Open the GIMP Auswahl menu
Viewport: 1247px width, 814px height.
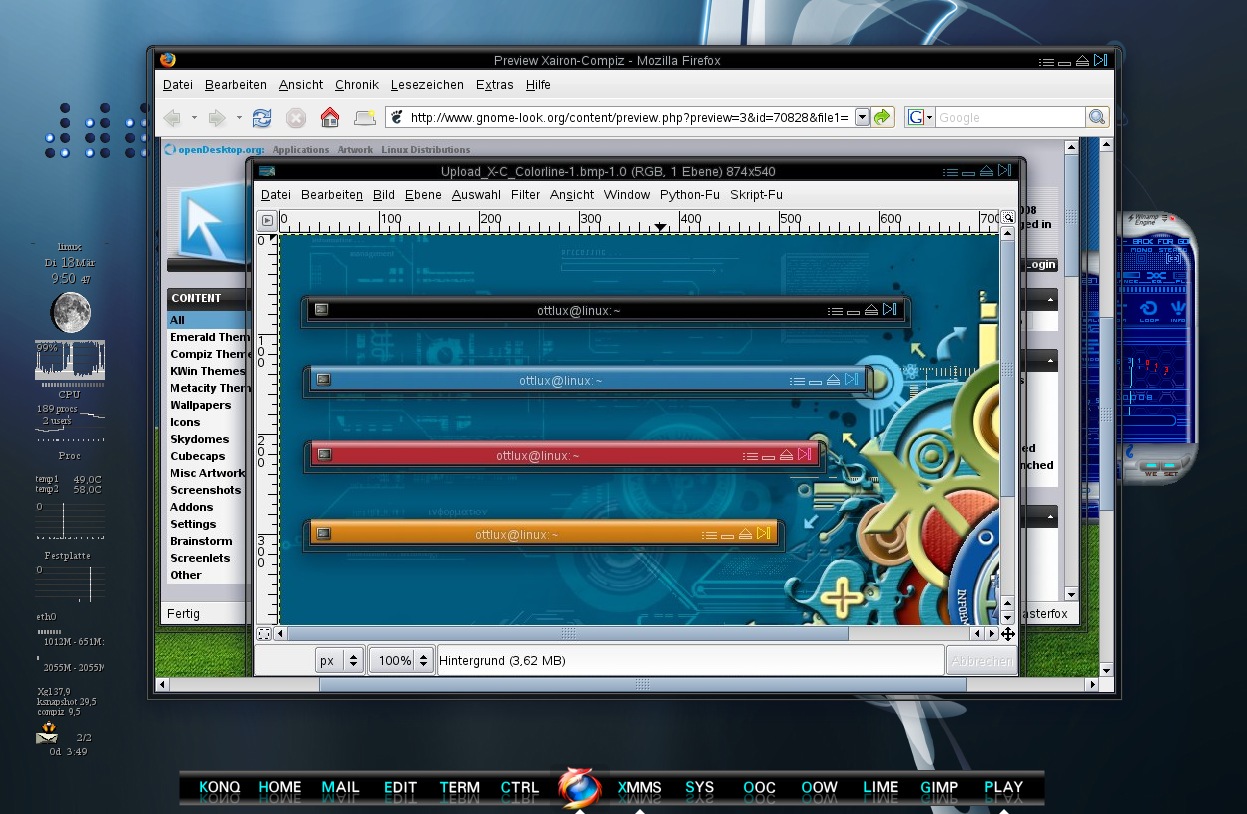pos(476,195)
